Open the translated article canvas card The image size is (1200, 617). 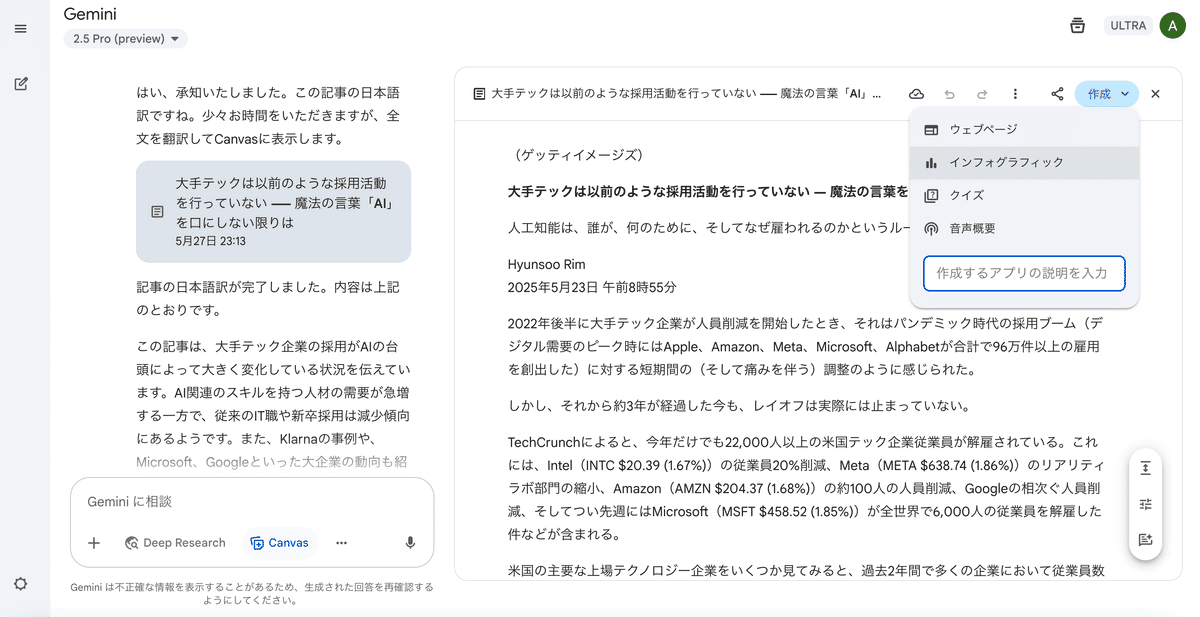pos(273,212)
